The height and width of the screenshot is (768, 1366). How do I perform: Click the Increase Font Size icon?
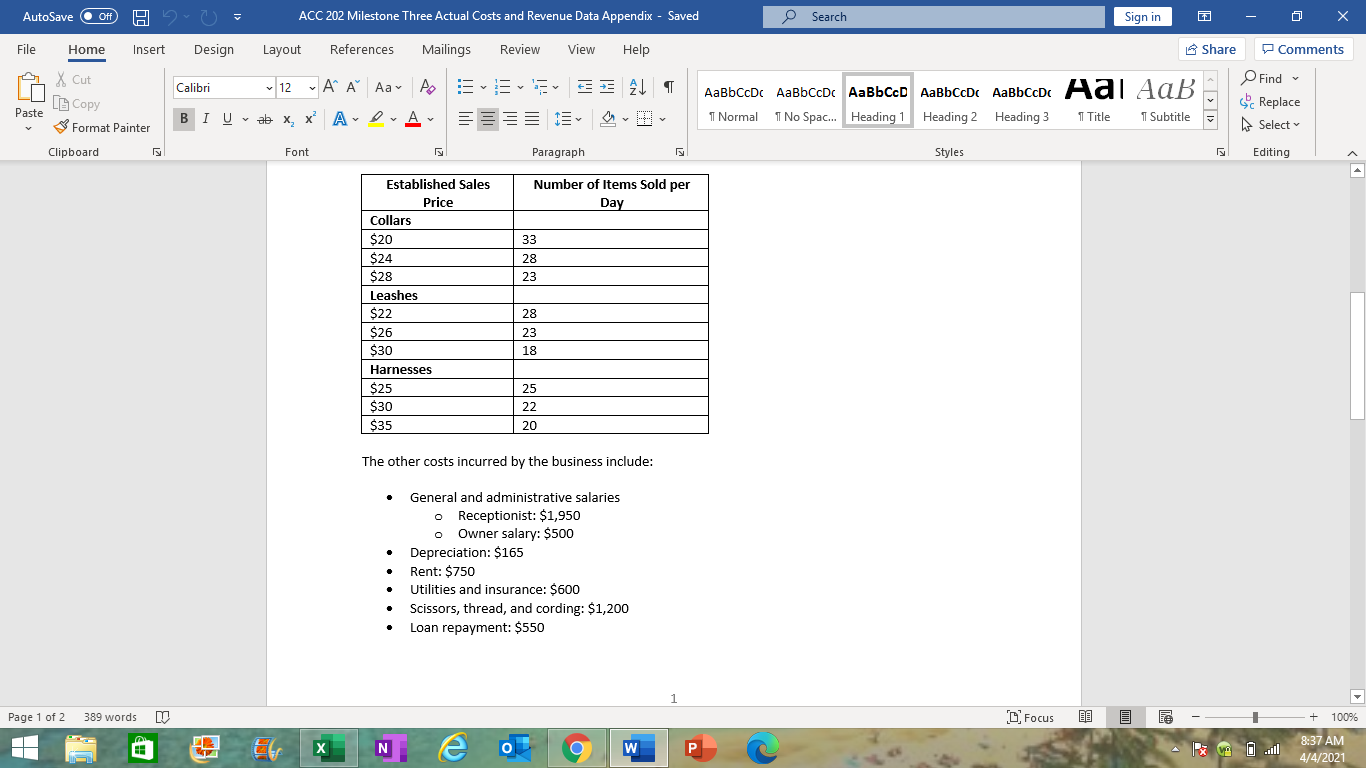pyautogui.click(x=328, y=87)
